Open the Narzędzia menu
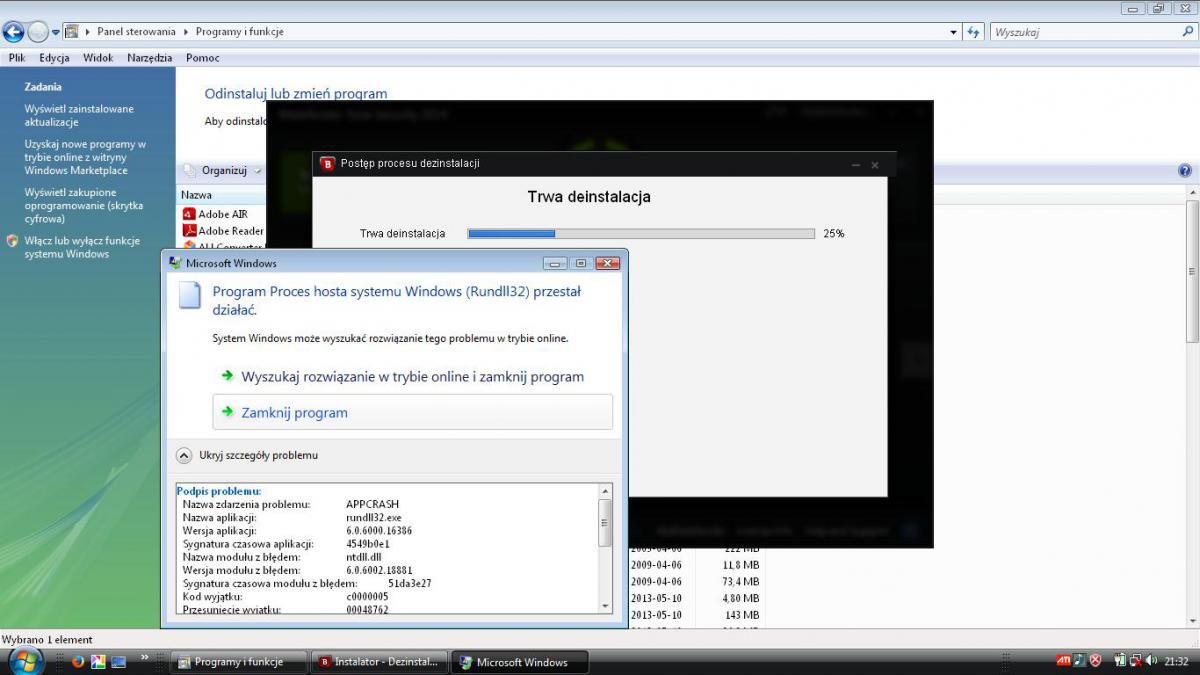Viewport: 1200px width, 675px height. 150,58
